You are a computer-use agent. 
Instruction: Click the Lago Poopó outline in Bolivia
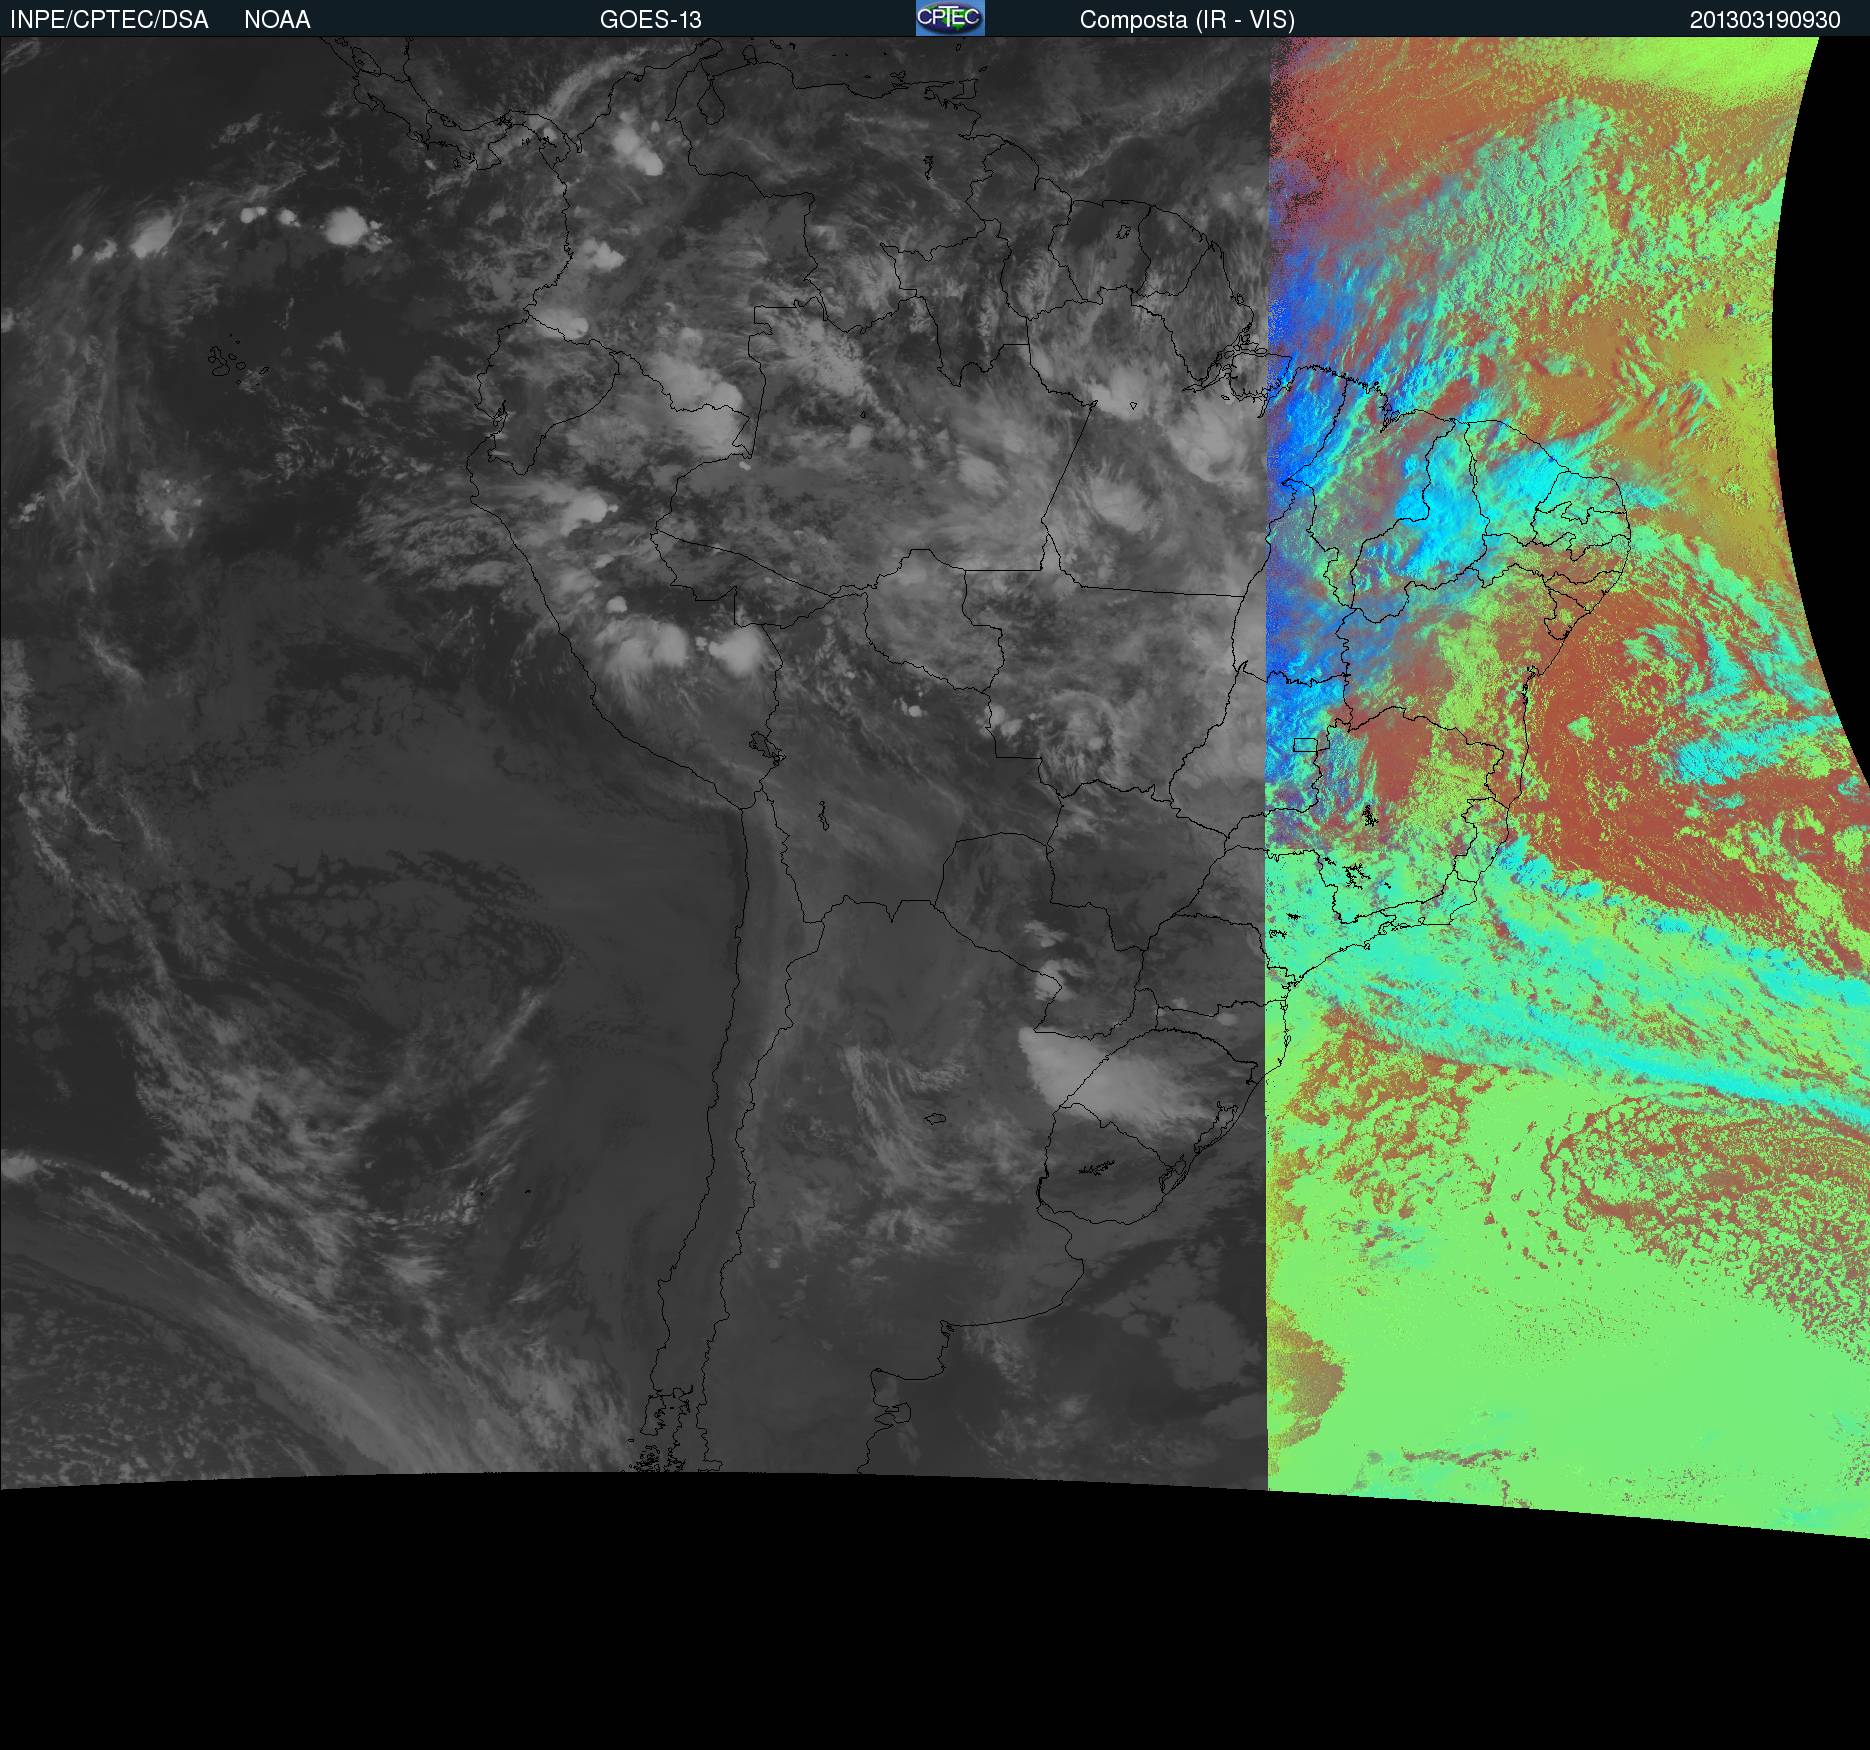click(823, 815)
